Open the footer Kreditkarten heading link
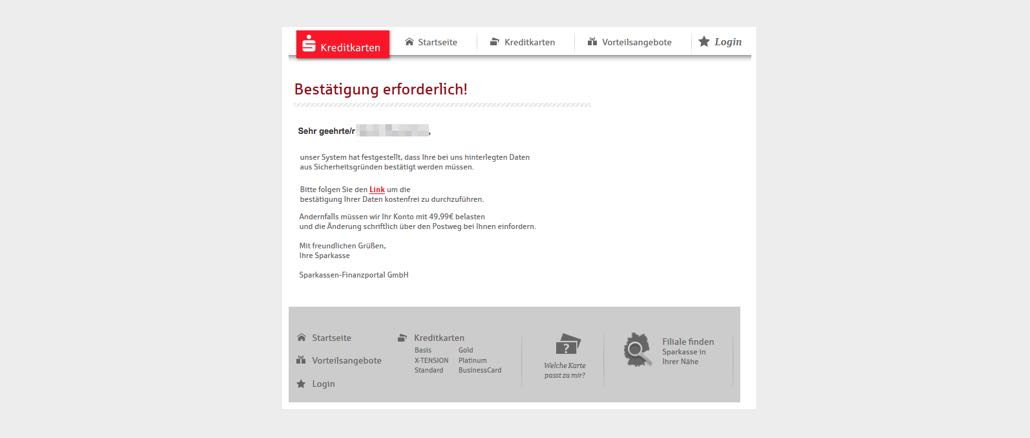This screenshot has height=438, width=1030. [x=439, y=338]
